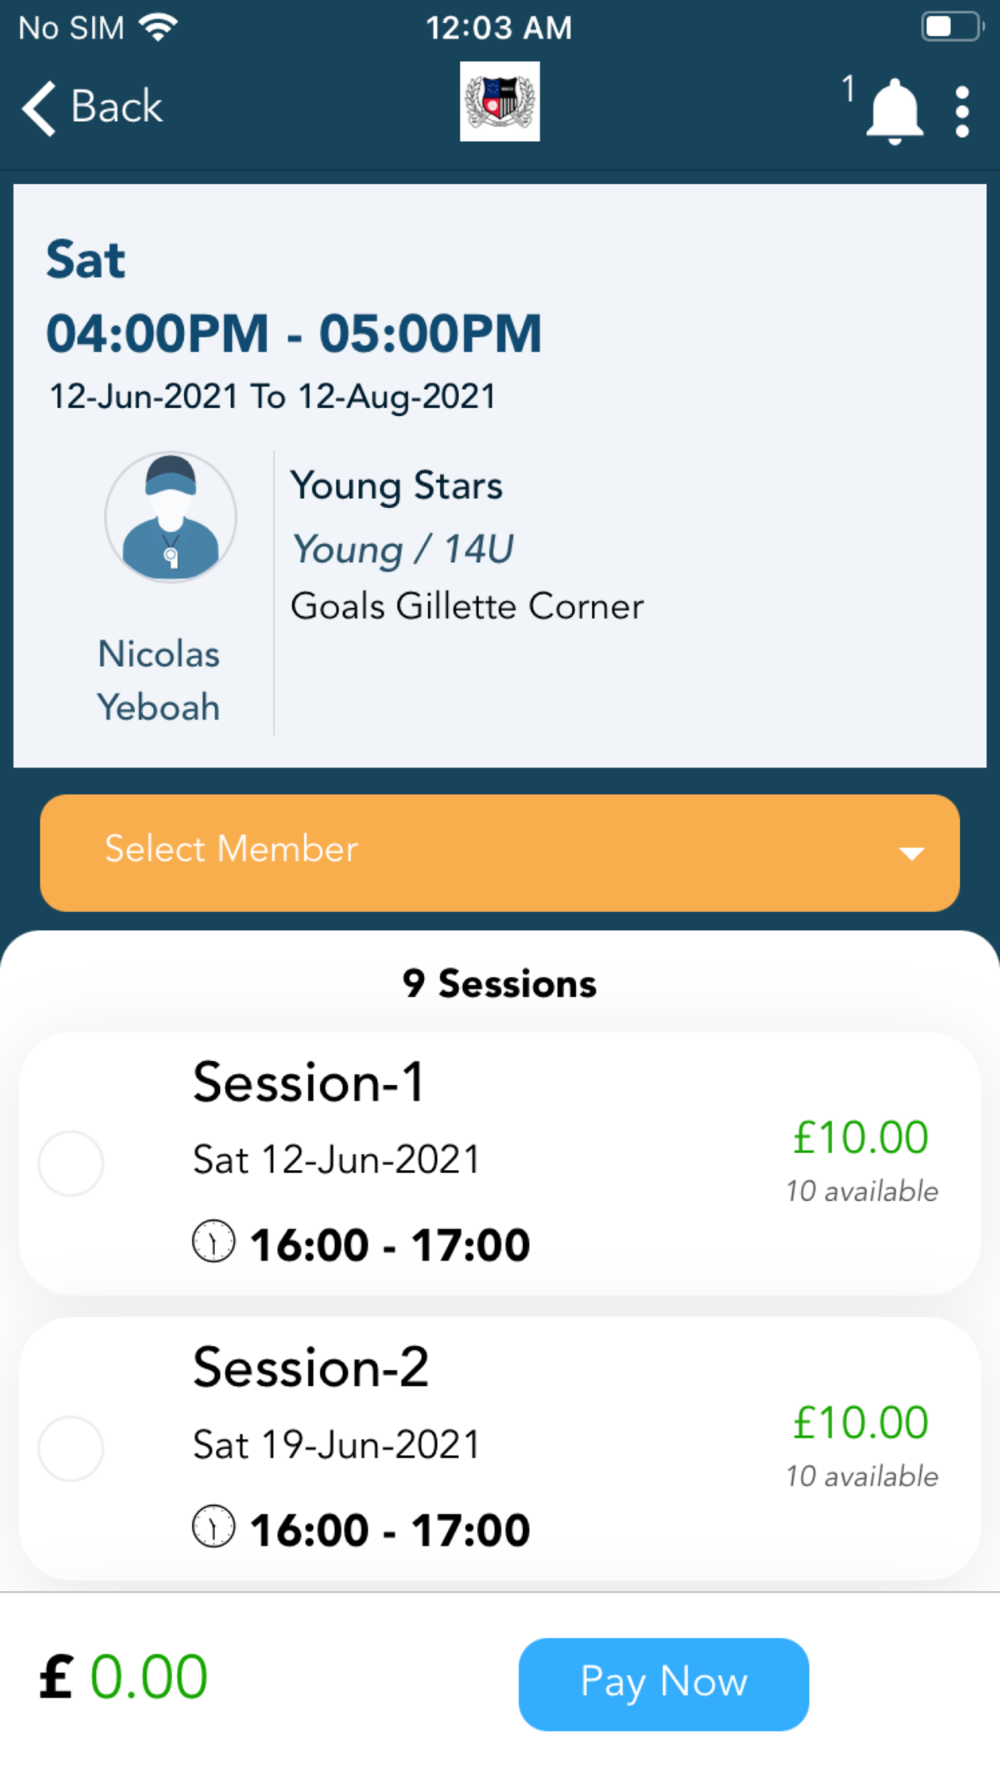Tap coach Nicolas Yeboah avatar
The height and width of the screenshot is (1778, 1000).
click(171, 517)
